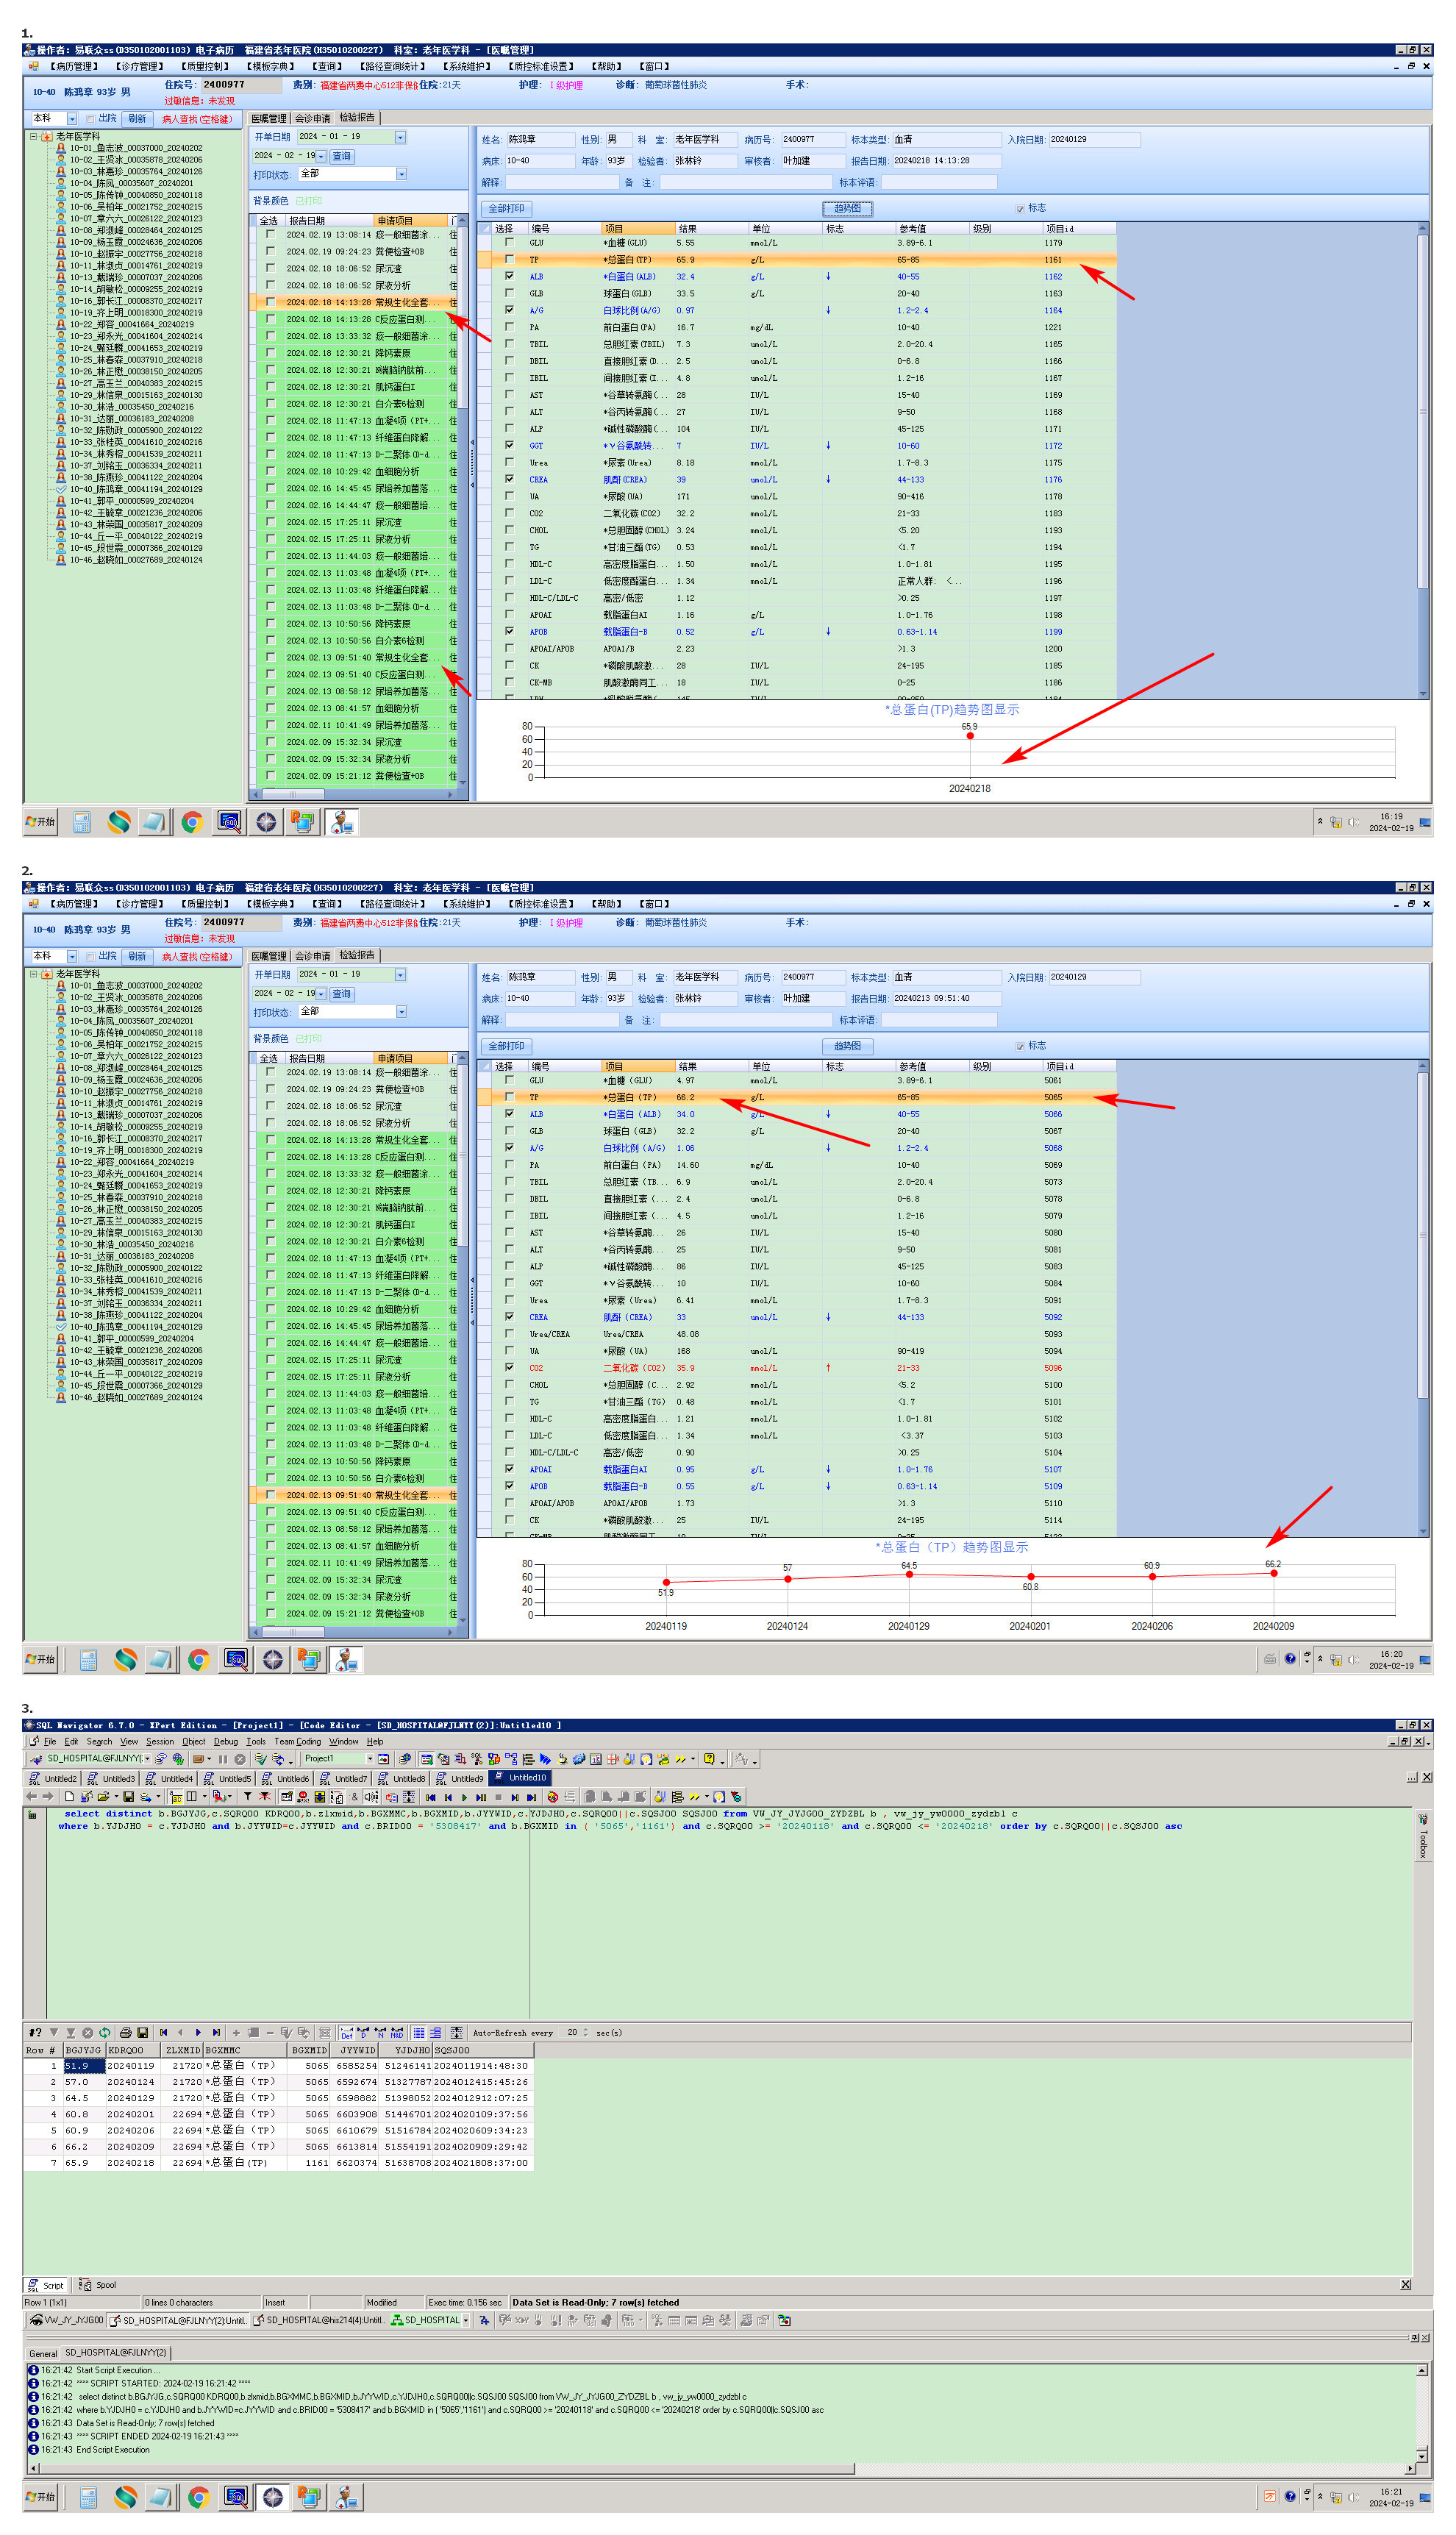Open the Spool tab below the results grid
The height and width of the screenshot is (2535, 1456).
[99, 2285]
